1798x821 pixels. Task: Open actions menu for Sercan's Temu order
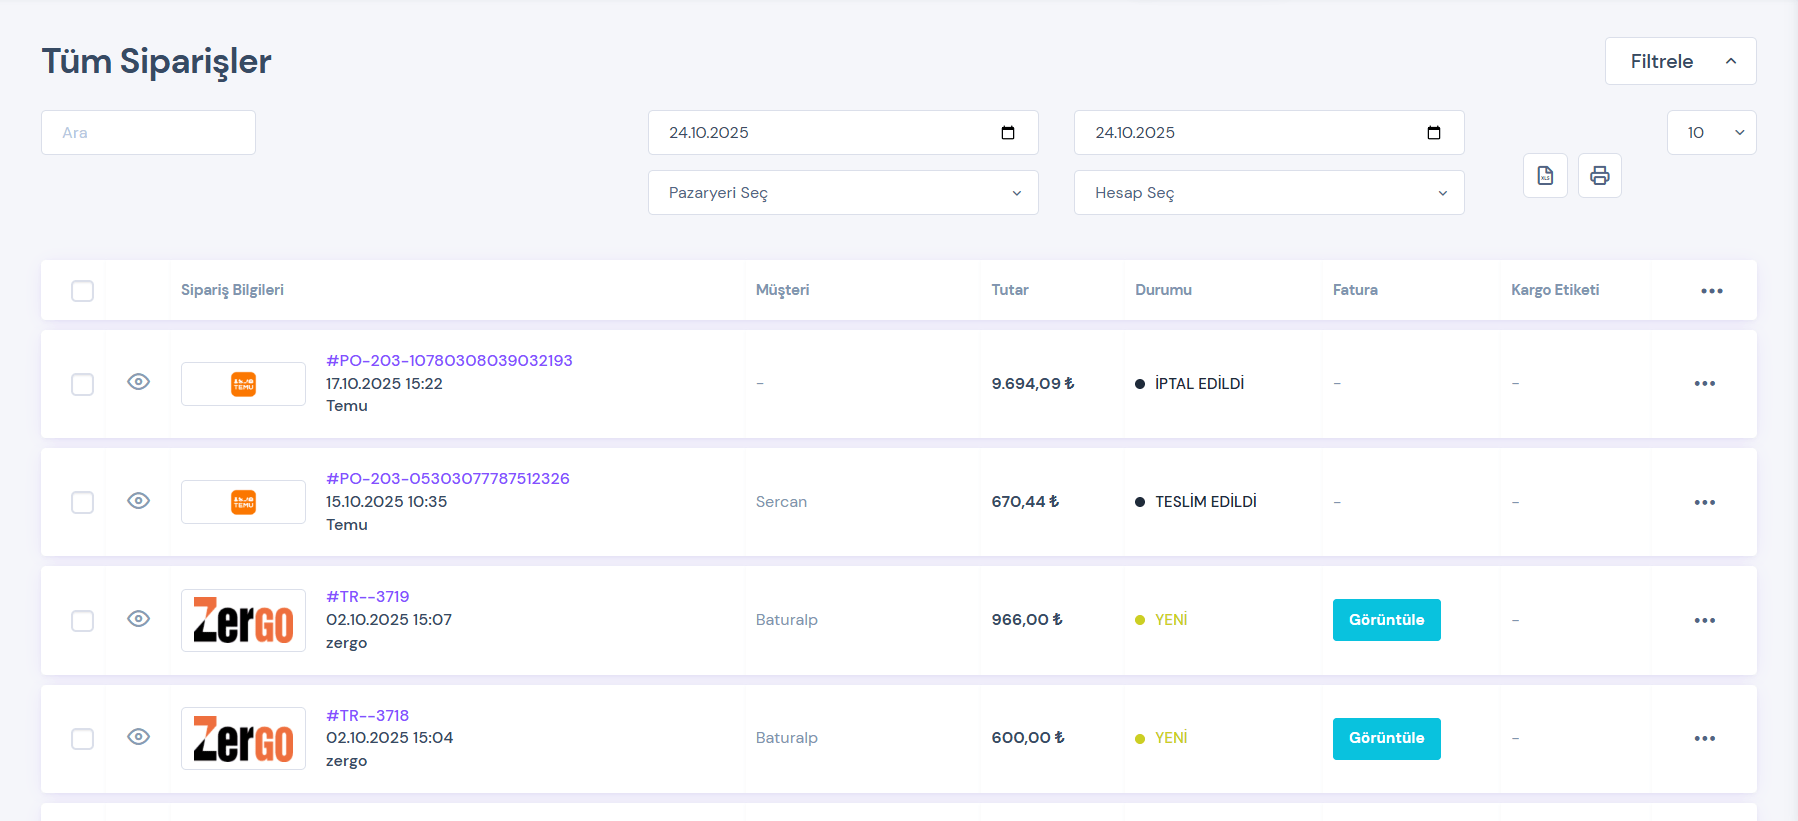[1704, 502]
